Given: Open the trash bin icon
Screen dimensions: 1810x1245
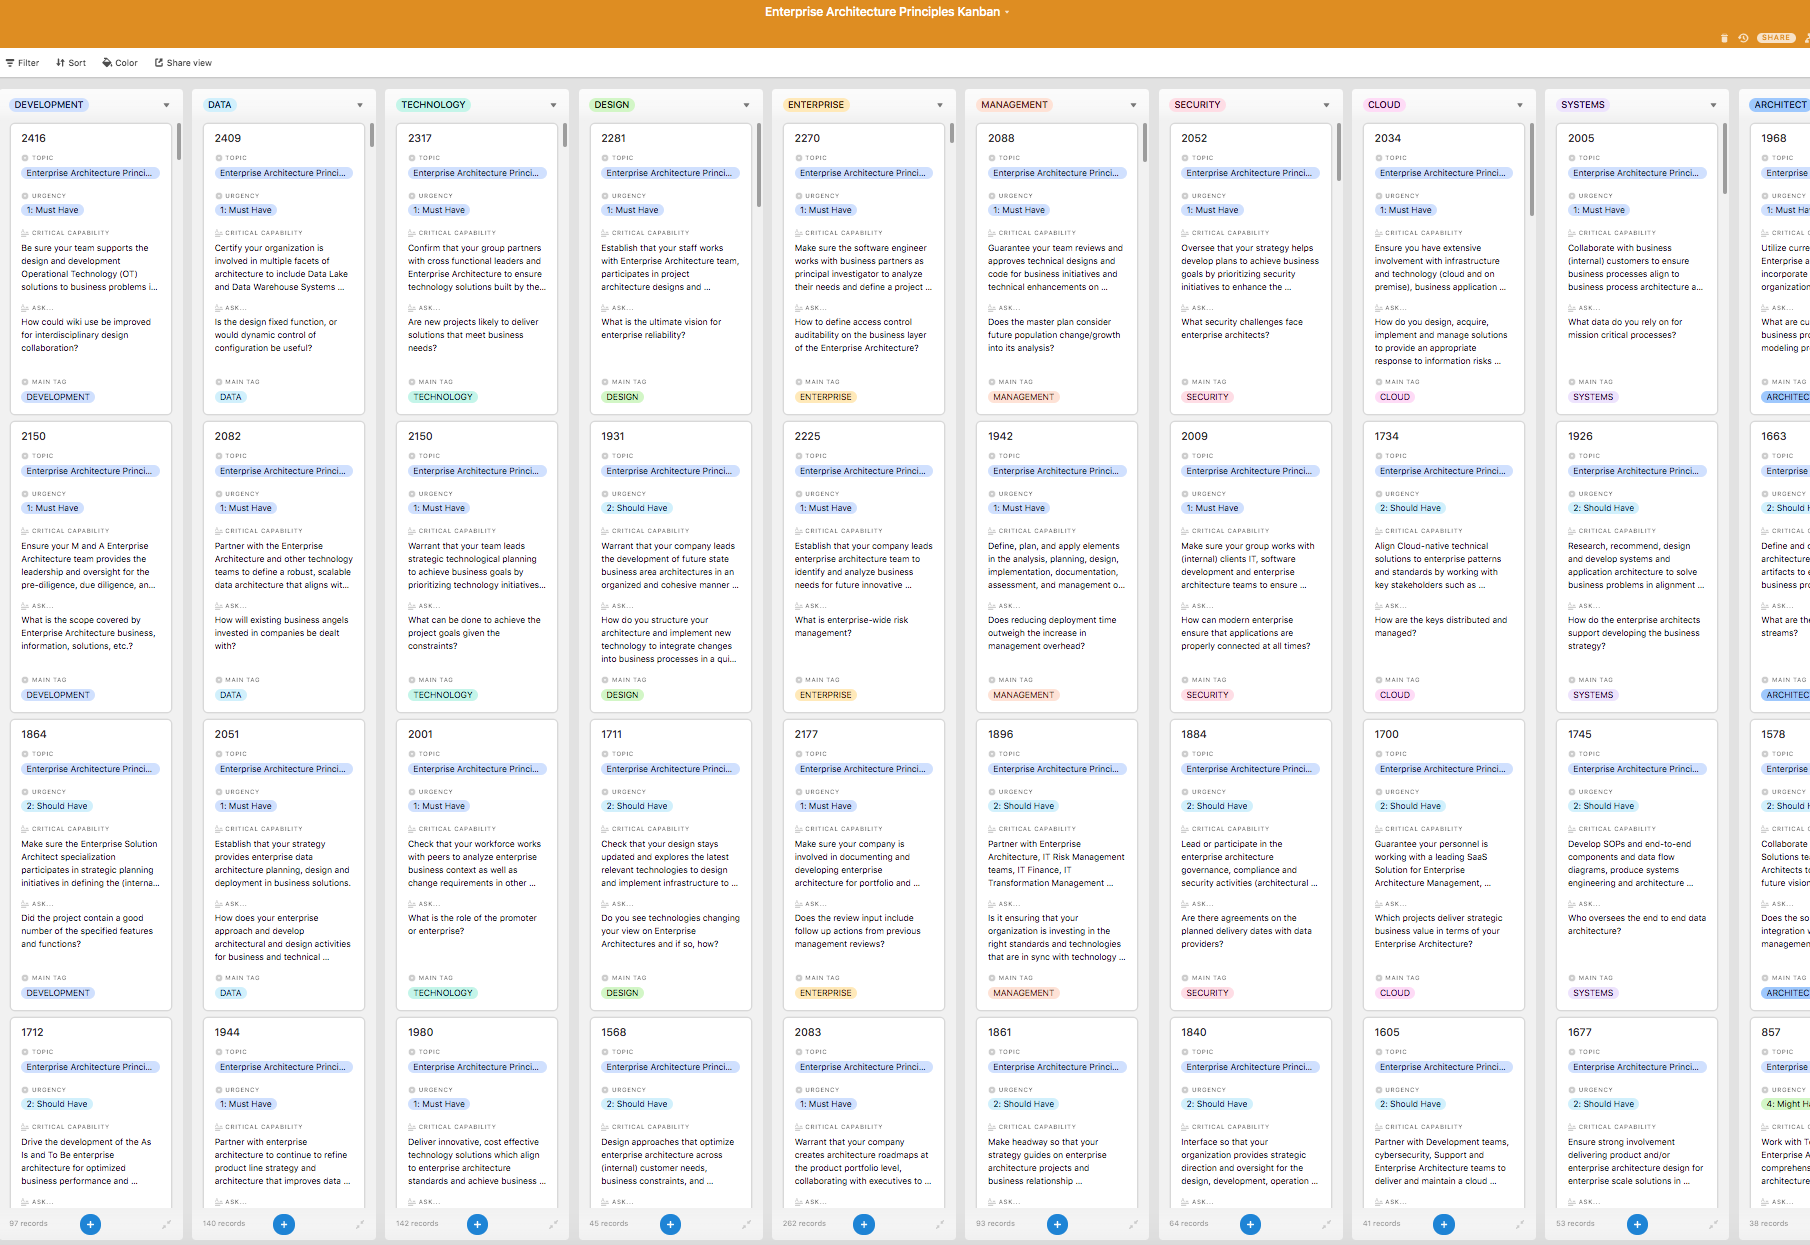Looking at the screenshot, I should click(1724, 38).
